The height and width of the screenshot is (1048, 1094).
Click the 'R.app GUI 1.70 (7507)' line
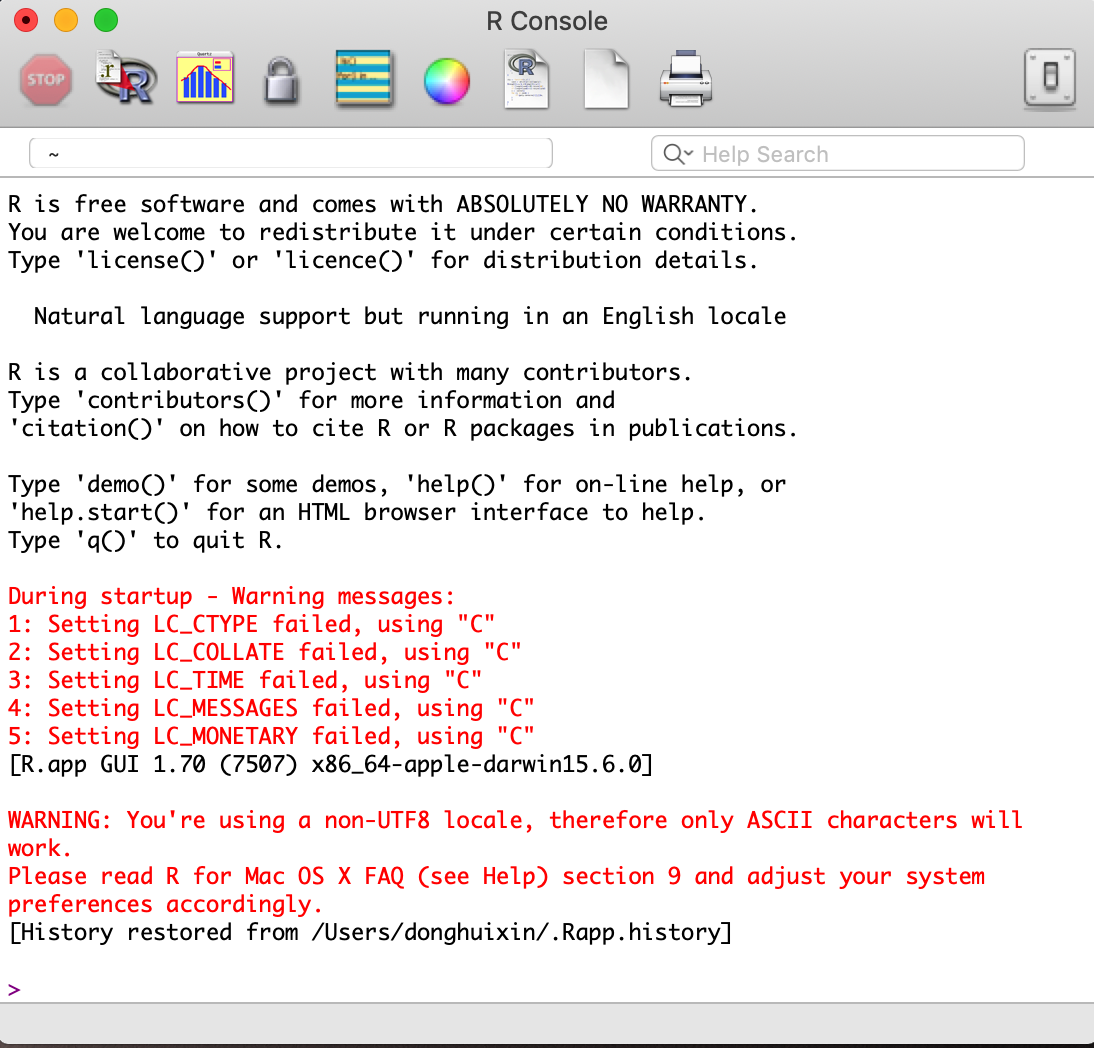coord(331,765)
